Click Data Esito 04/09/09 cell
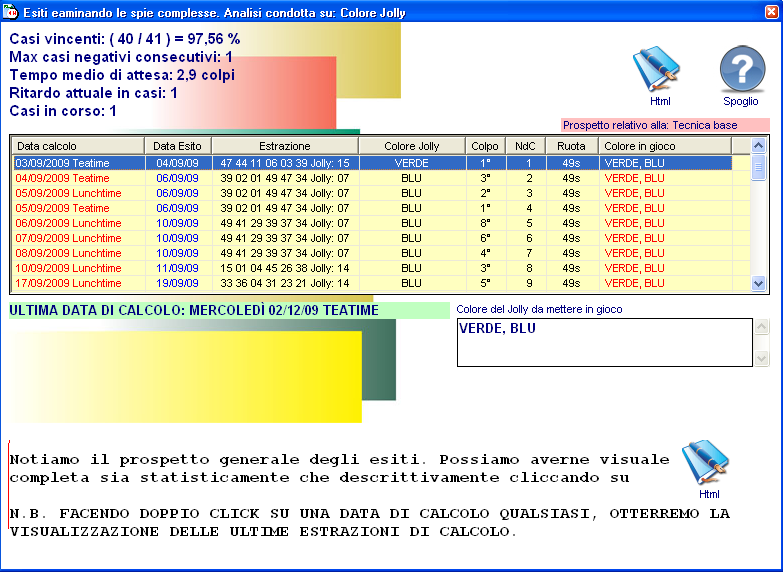 pyautogui.click(x=177, y=163)
